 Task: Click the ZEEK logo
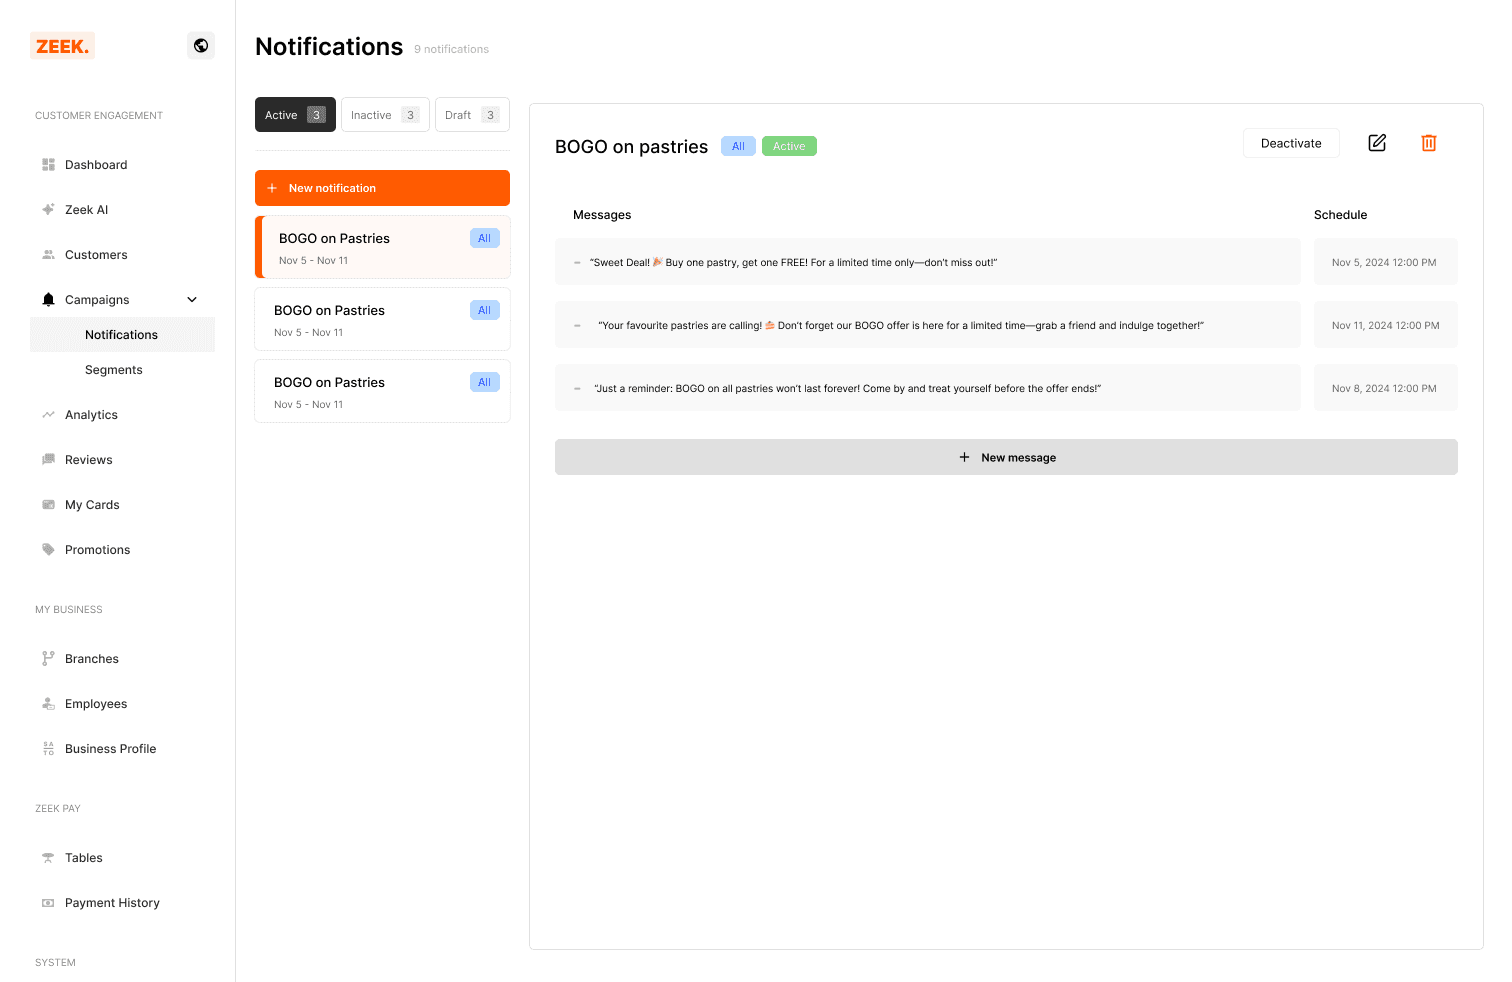click(62, 46)
